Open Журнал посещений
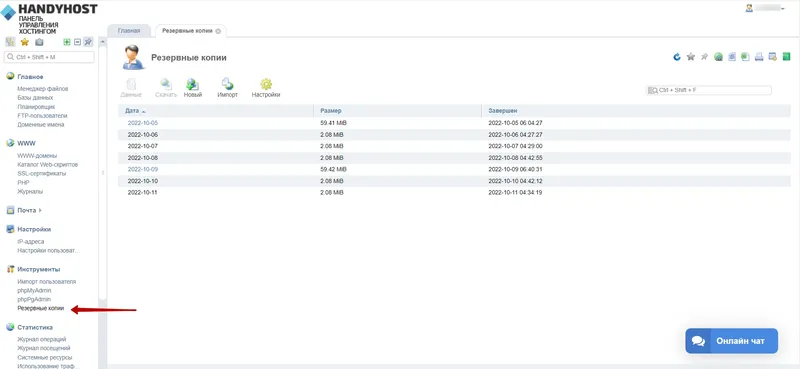800x369 pixels. [44, 348]
